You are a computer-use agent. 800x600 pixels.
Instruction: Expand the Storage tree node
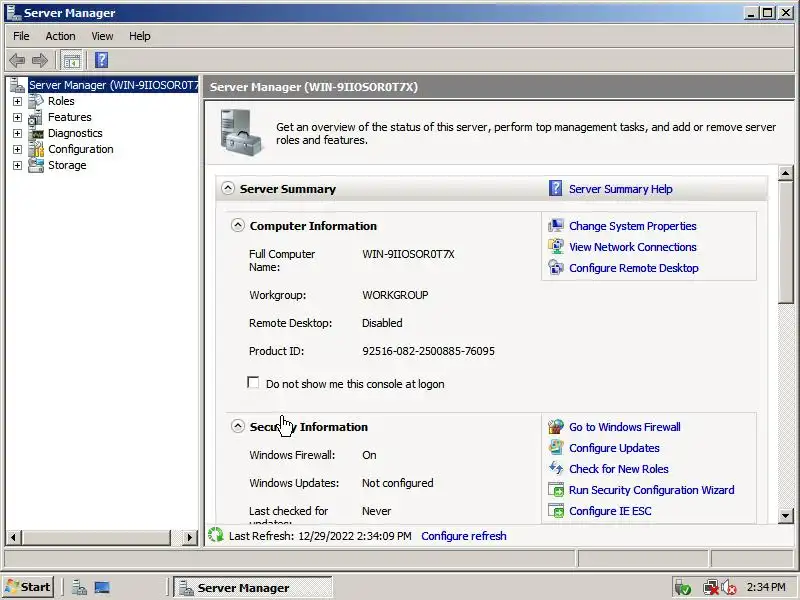17,166
